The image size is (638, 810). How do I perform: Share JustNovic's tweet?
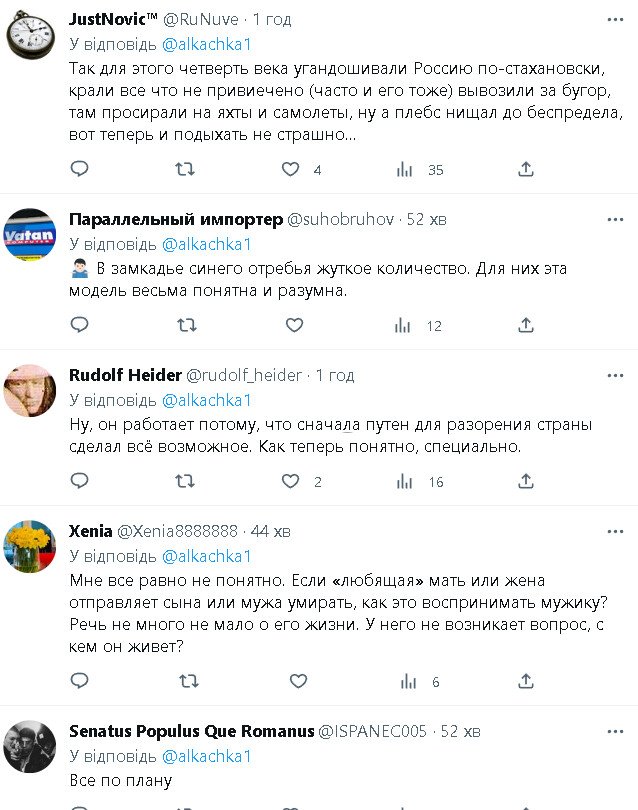(526, 170)
